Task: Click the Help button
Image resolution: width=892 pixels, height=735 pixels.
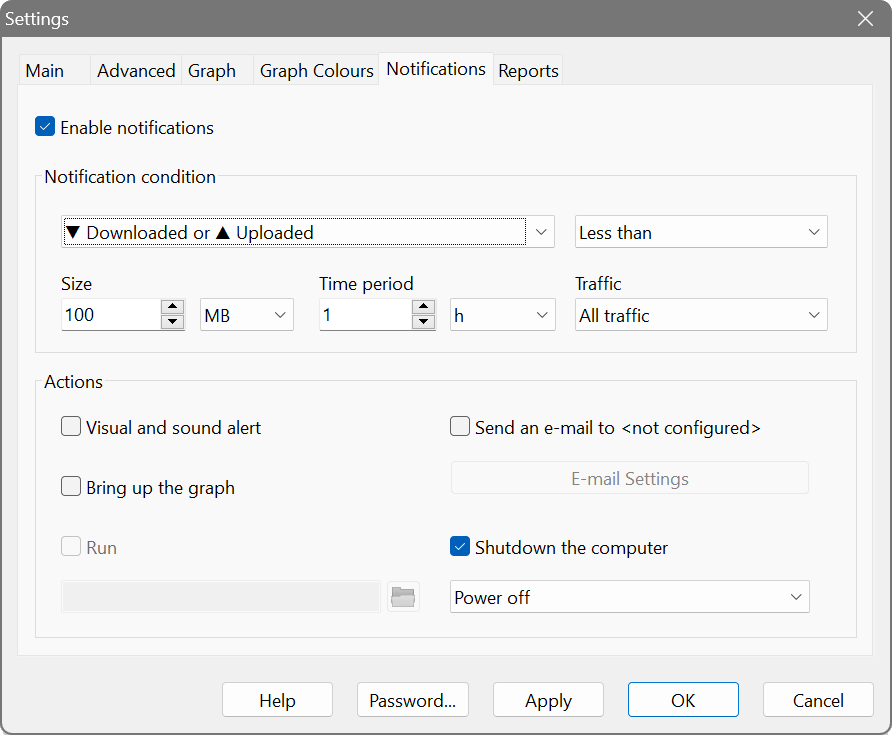Action: (278, 700)
